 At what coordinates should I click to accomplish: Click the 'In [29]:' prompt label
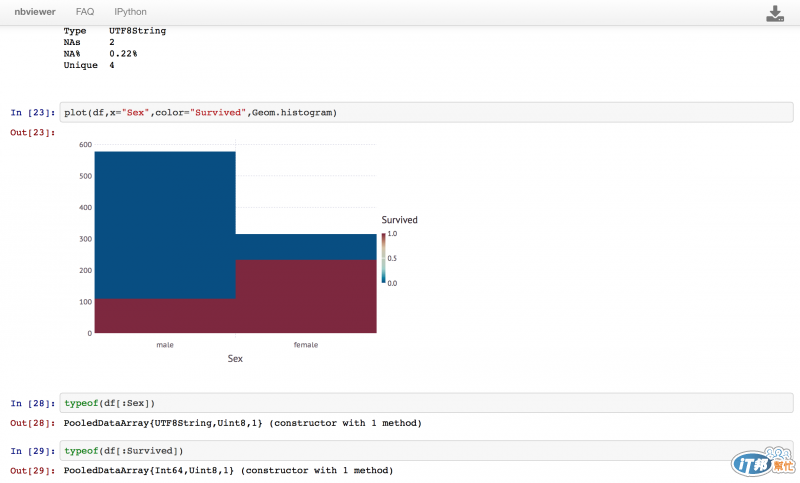click(33, 451)
